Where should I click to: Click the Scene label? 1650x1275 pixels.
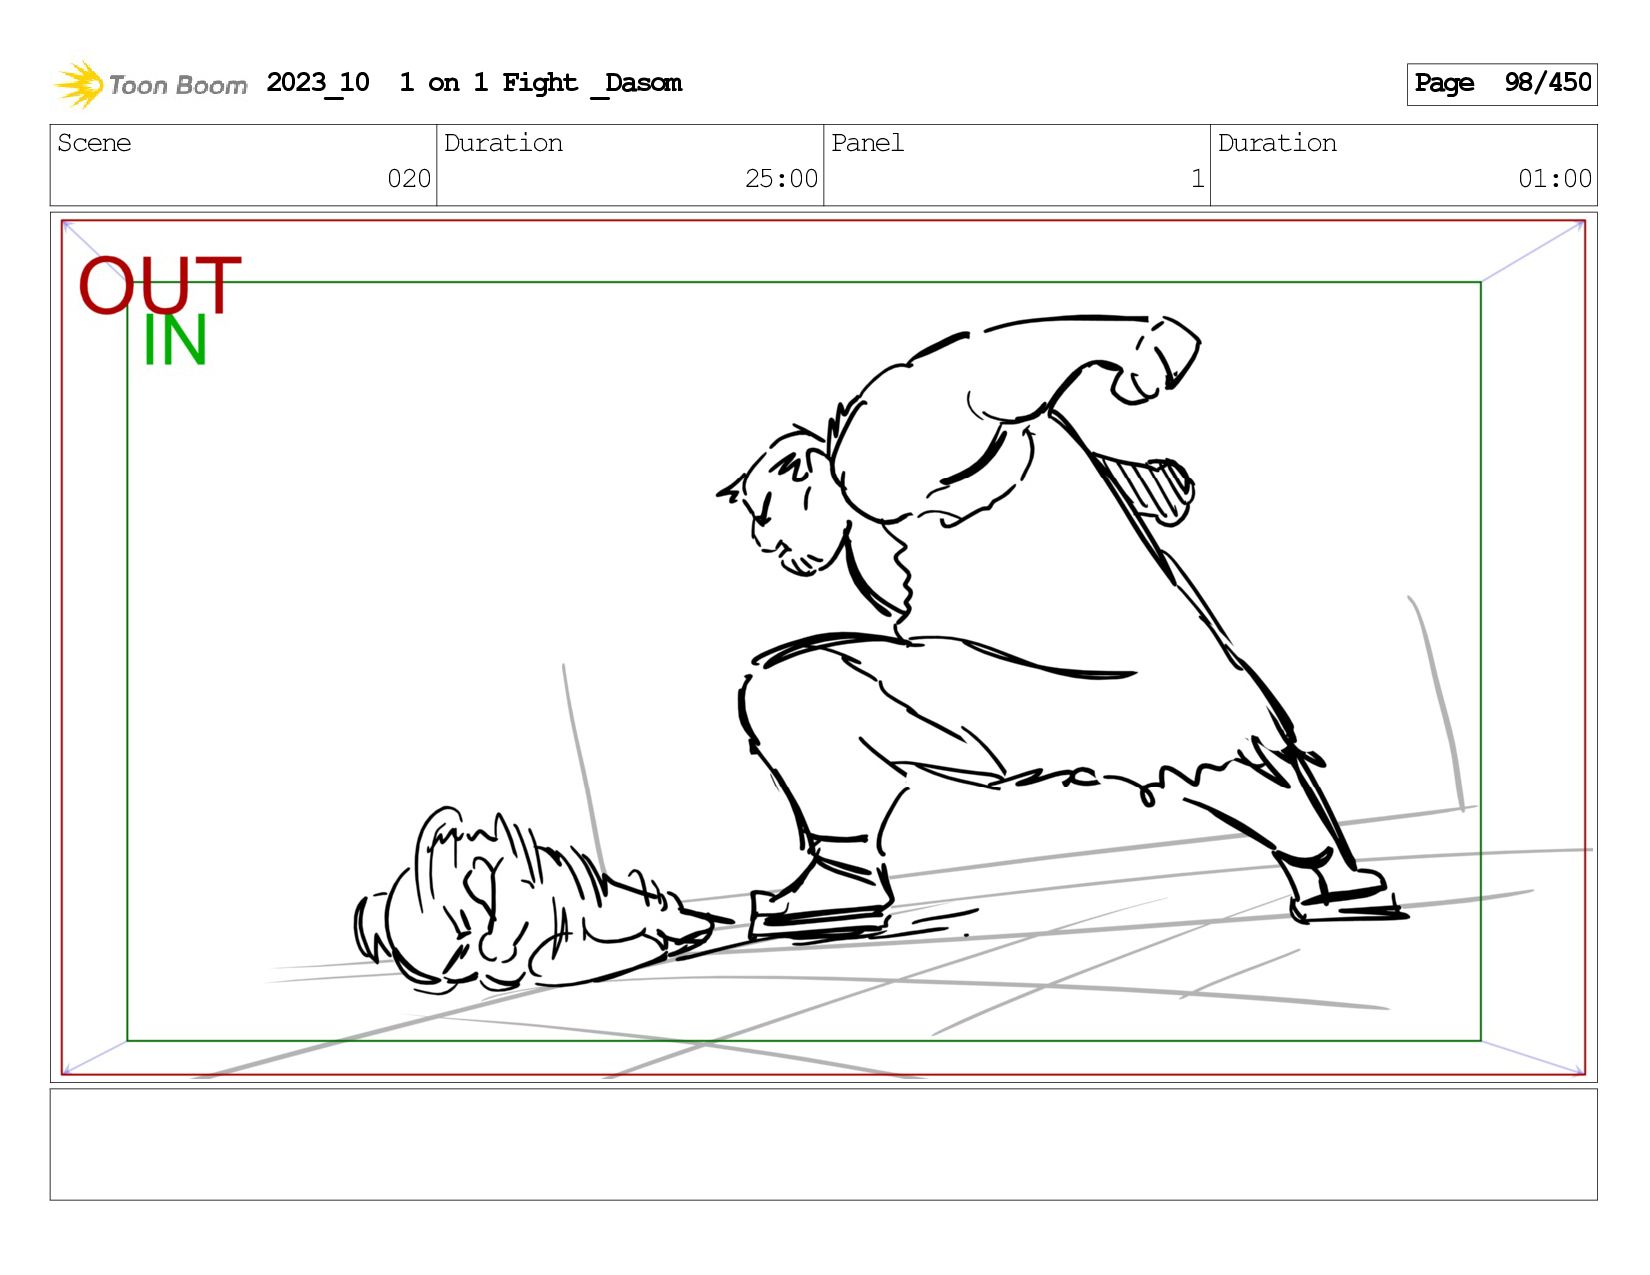94,143
